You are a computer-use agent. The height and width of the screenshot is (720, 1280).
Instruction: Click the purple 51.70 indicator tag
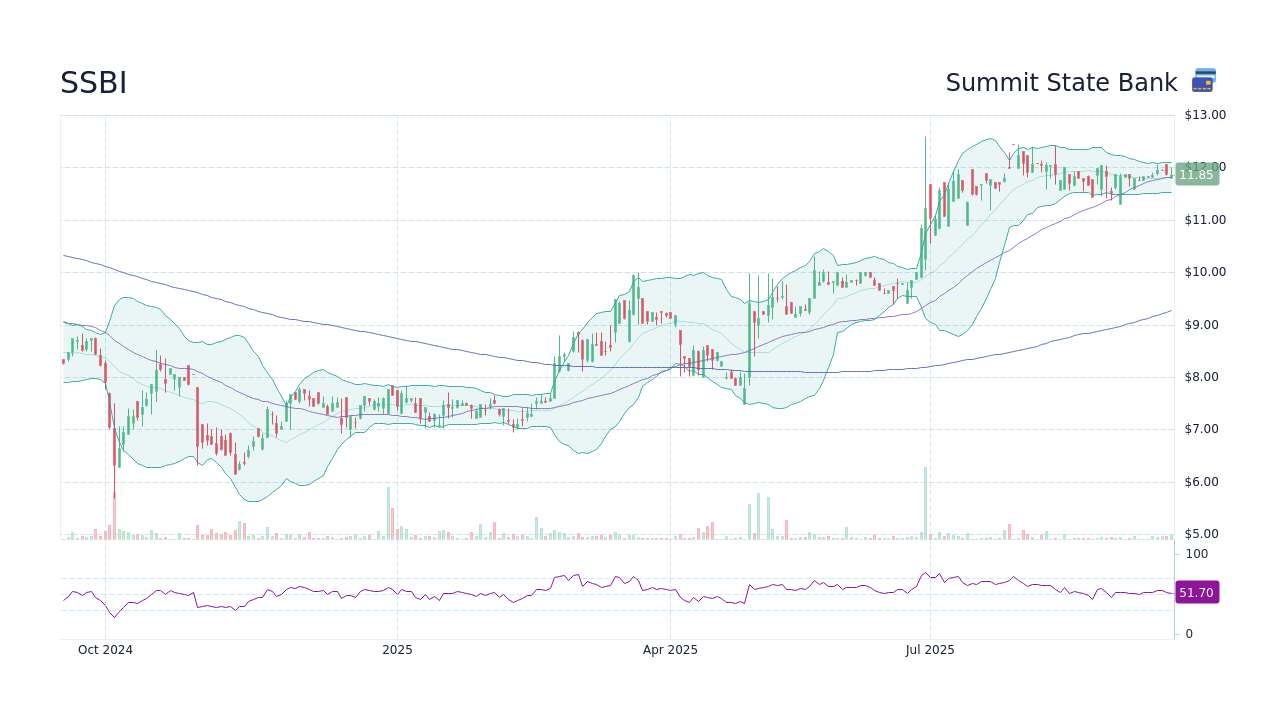click(x=1196, y=593)
